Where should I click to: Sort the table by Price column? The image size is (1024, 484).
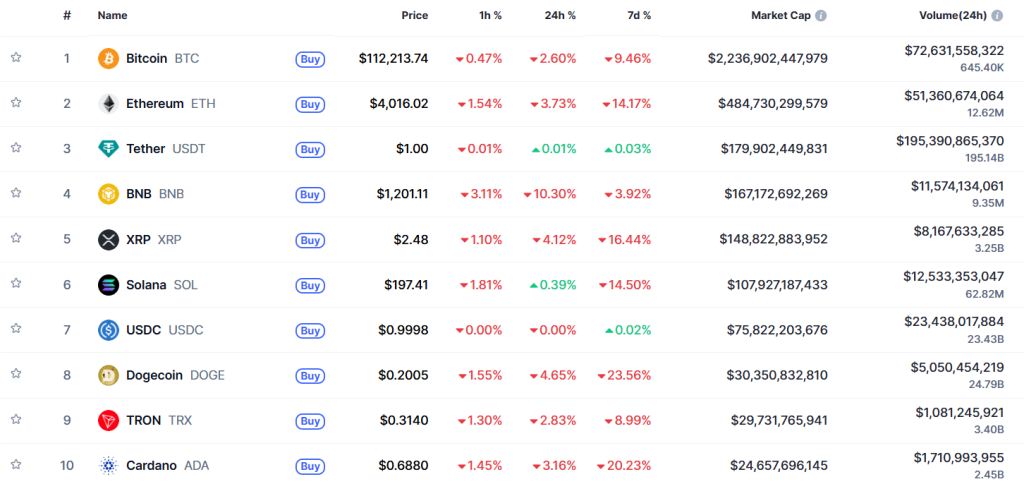[x=414, y=16]
